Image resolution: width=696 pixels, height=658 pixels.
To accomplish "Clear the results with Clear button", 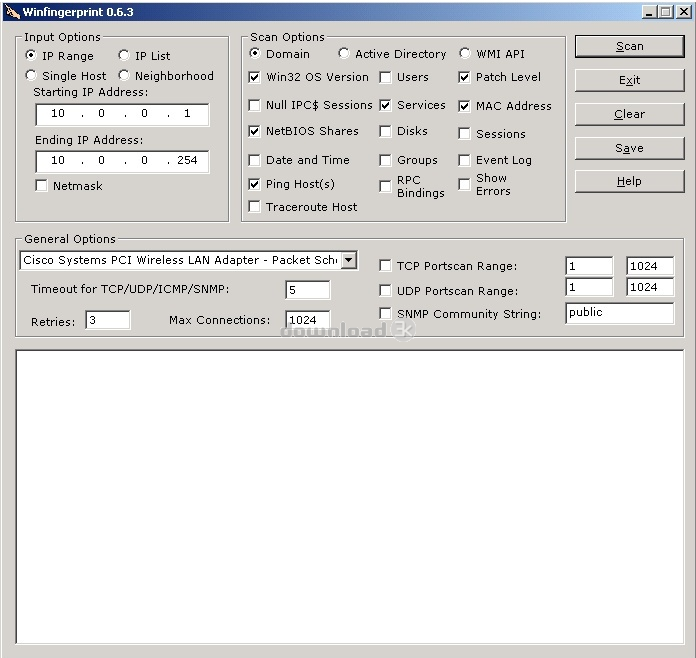I will (x=629, y=114).
